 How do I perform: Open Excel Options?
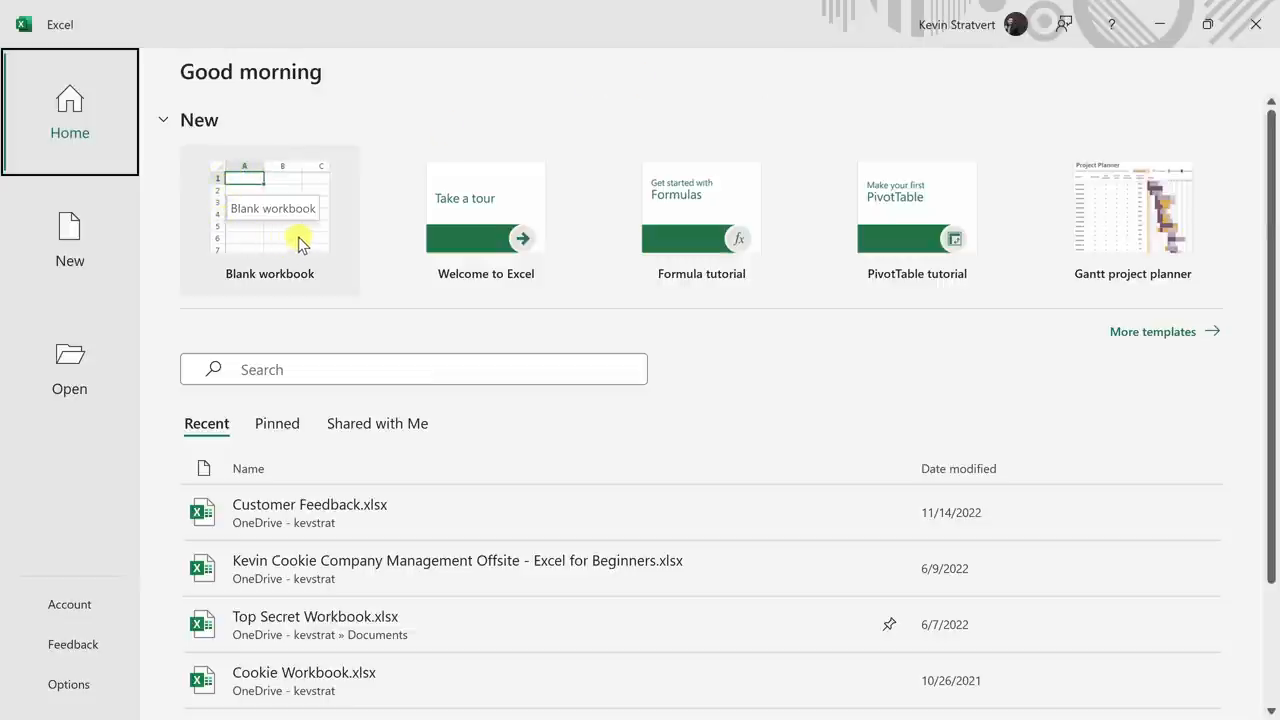pyautogui.click(x=69, y=684)
